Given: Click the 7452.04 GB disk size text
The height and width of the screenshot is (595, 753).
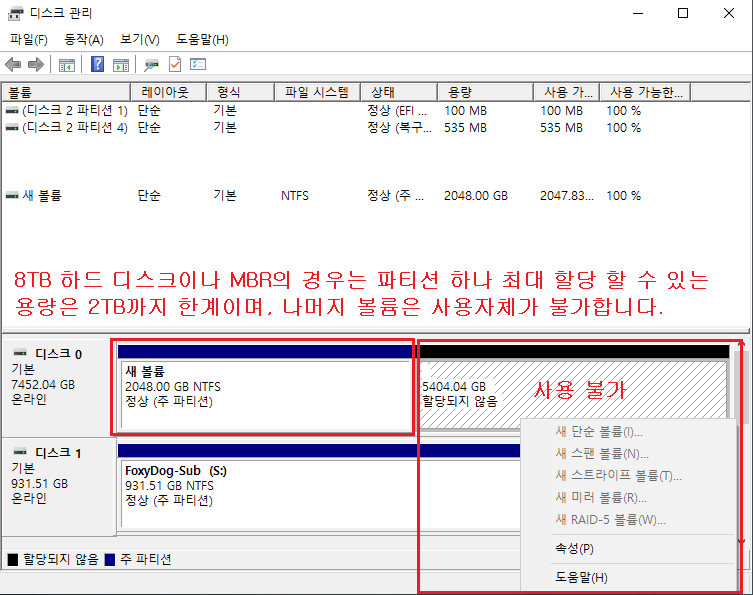Looking at the screenshot, I should click(43, 385).
